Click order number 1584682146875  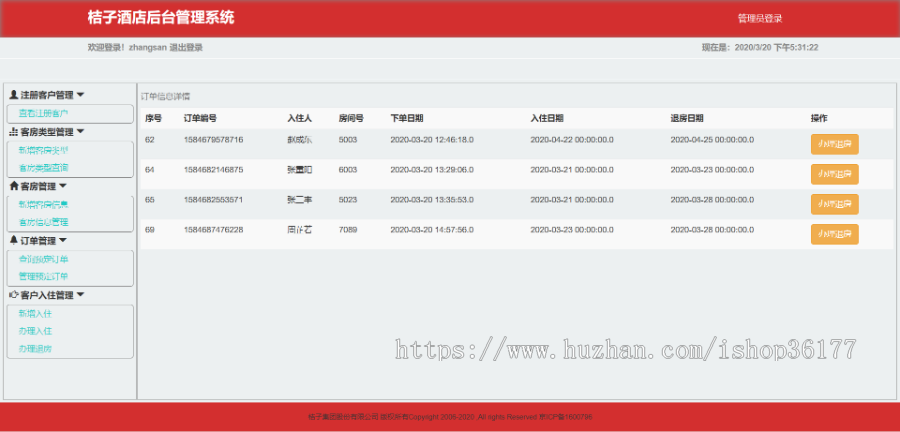(x=213, y=170)
